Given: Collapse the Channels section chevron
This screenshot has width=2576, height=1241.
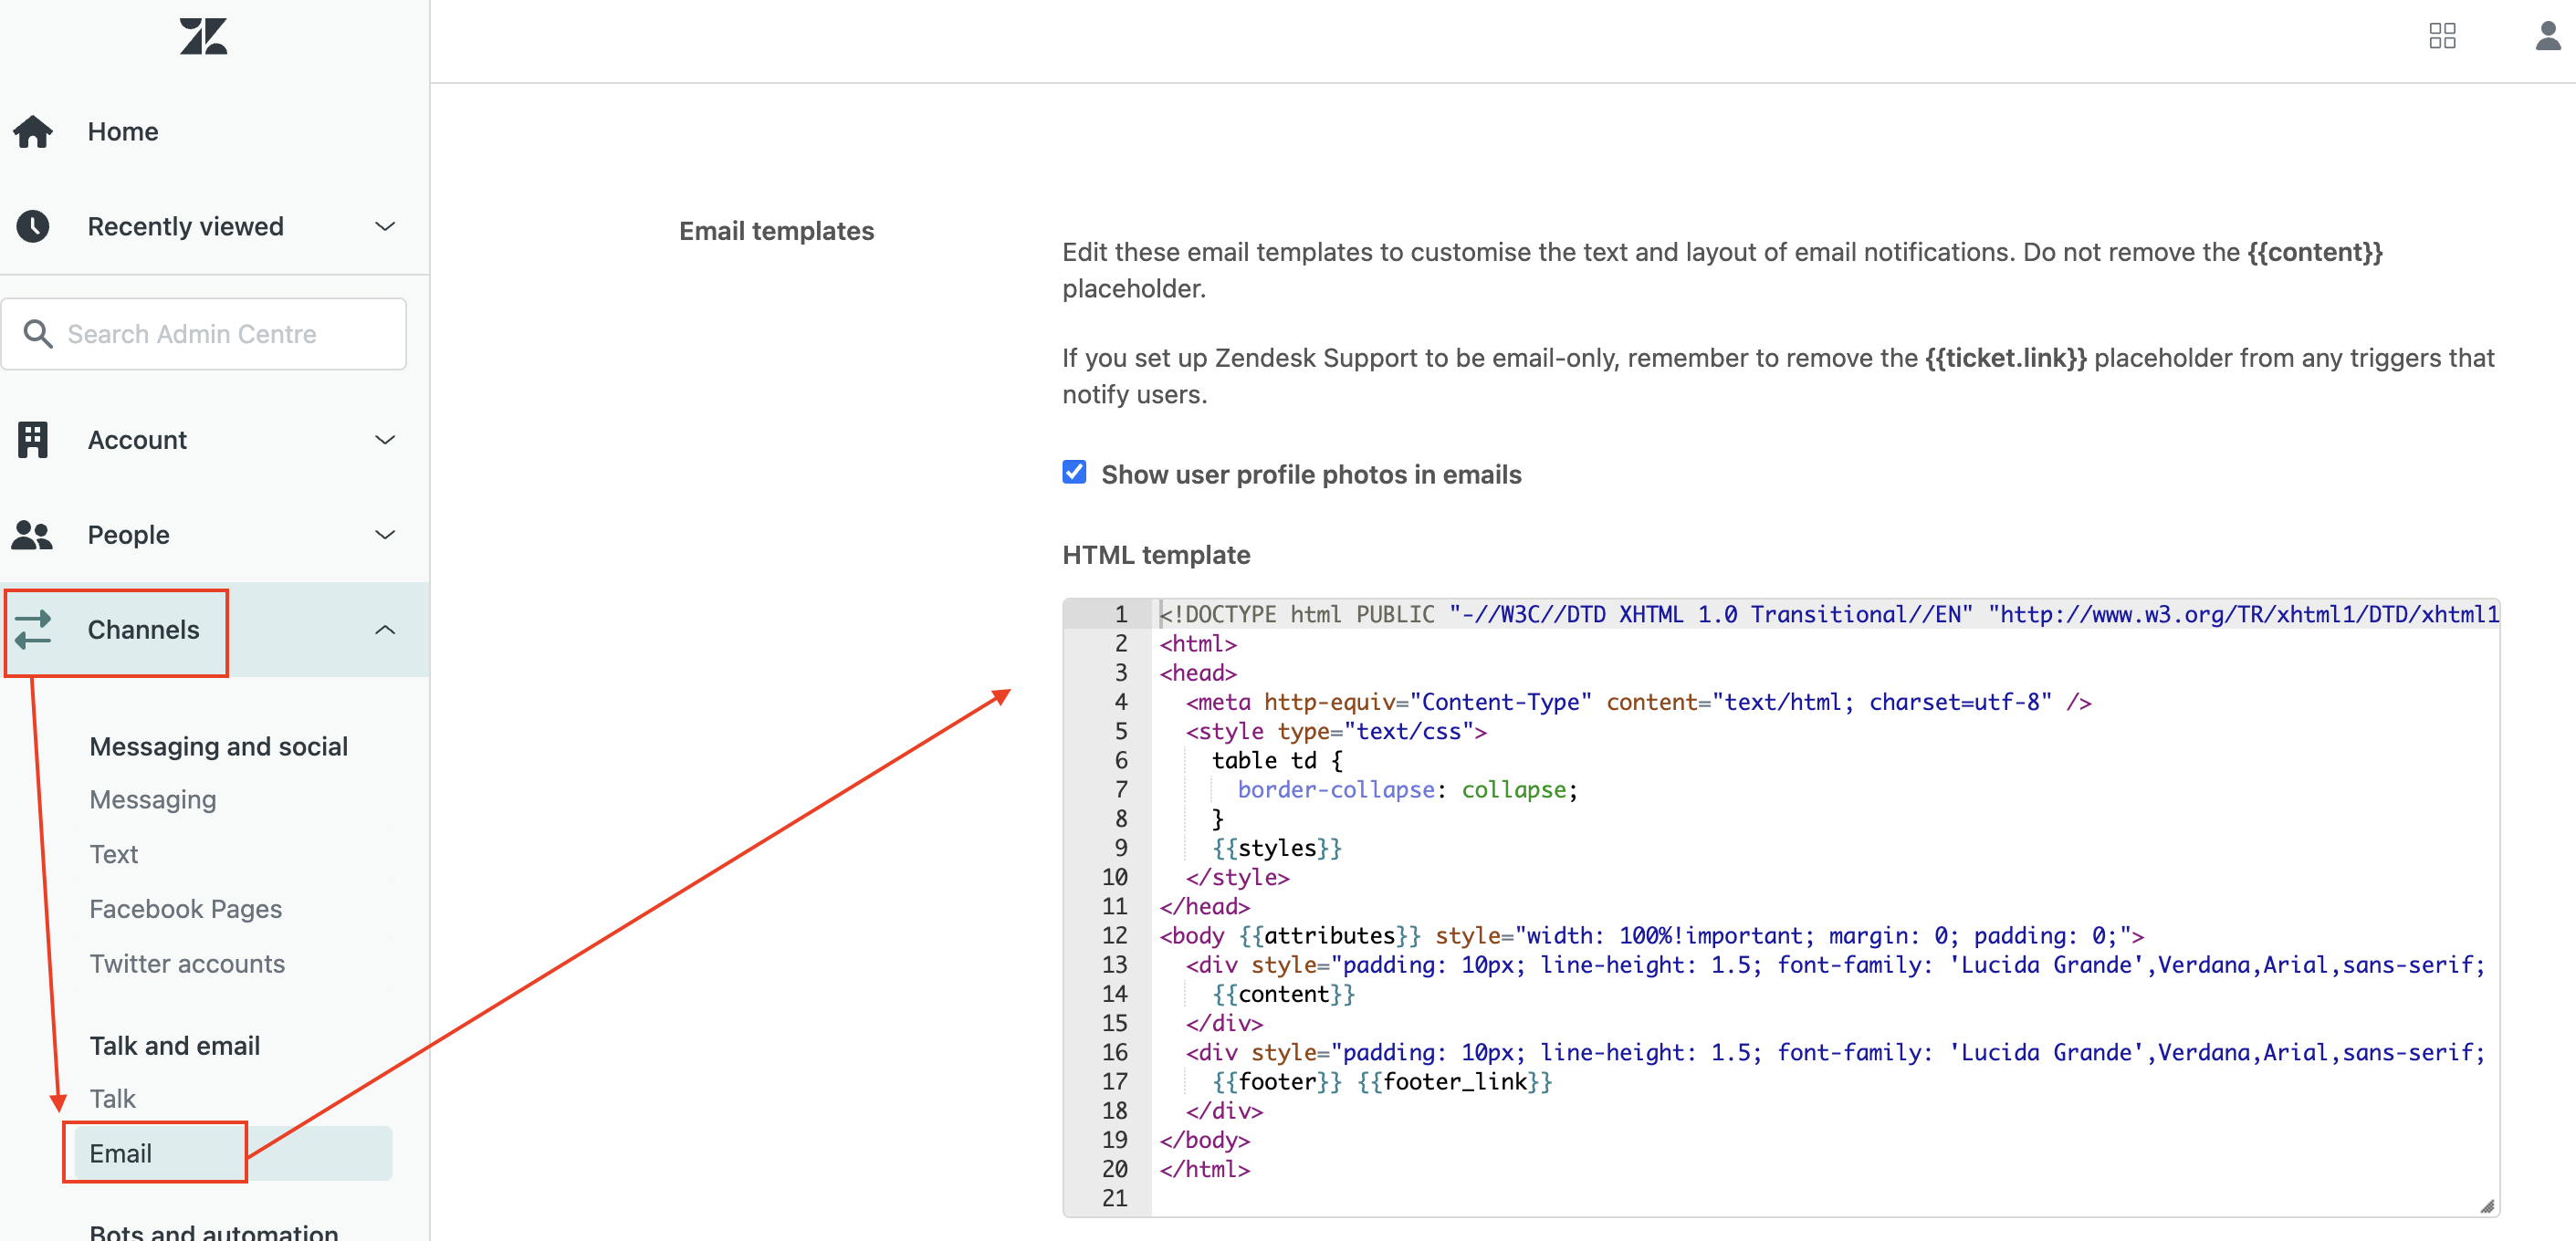Looking at the screenshot, I should [x=385, y=629].
